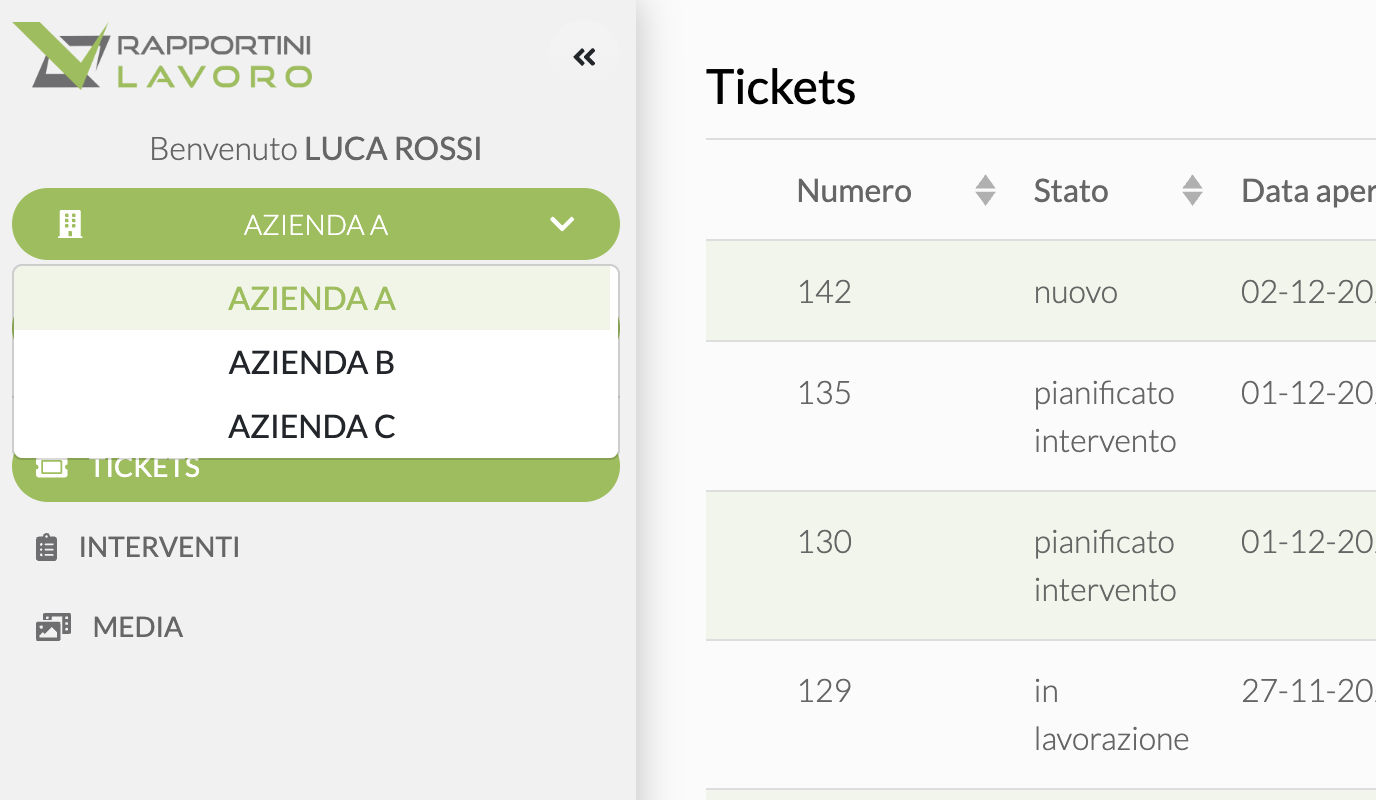Choose Azienda C in dropdown list
1376x800 pixels.
312,426
